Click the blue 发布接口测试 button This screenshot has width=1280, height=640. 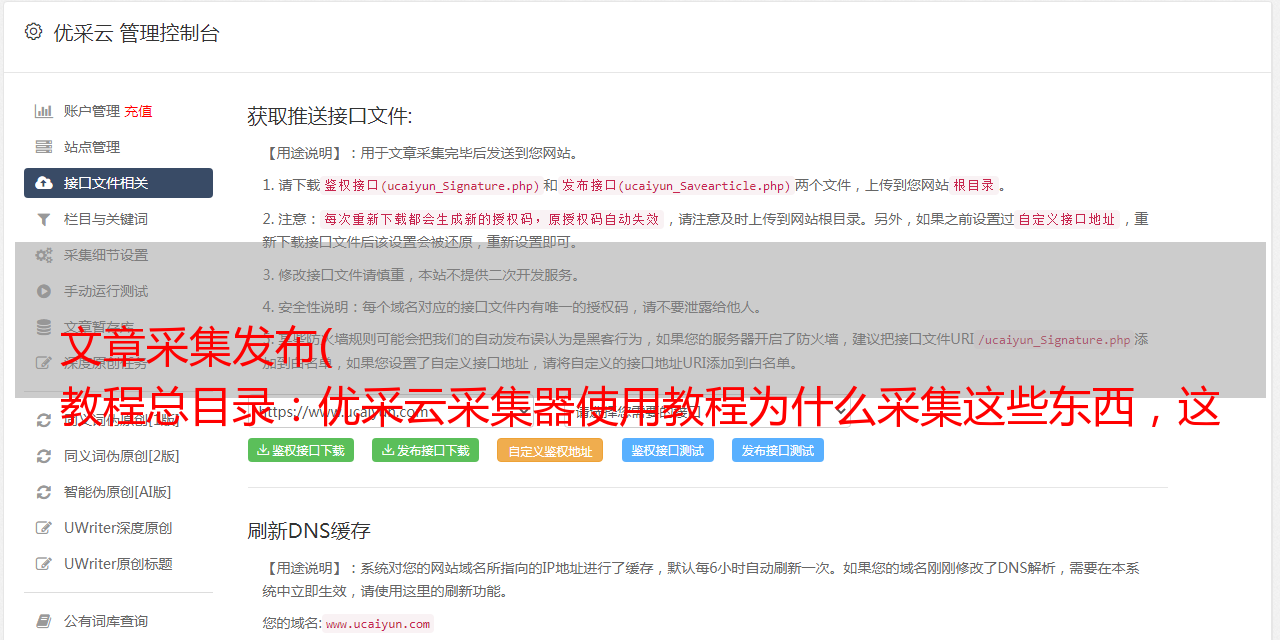(778, 451)
